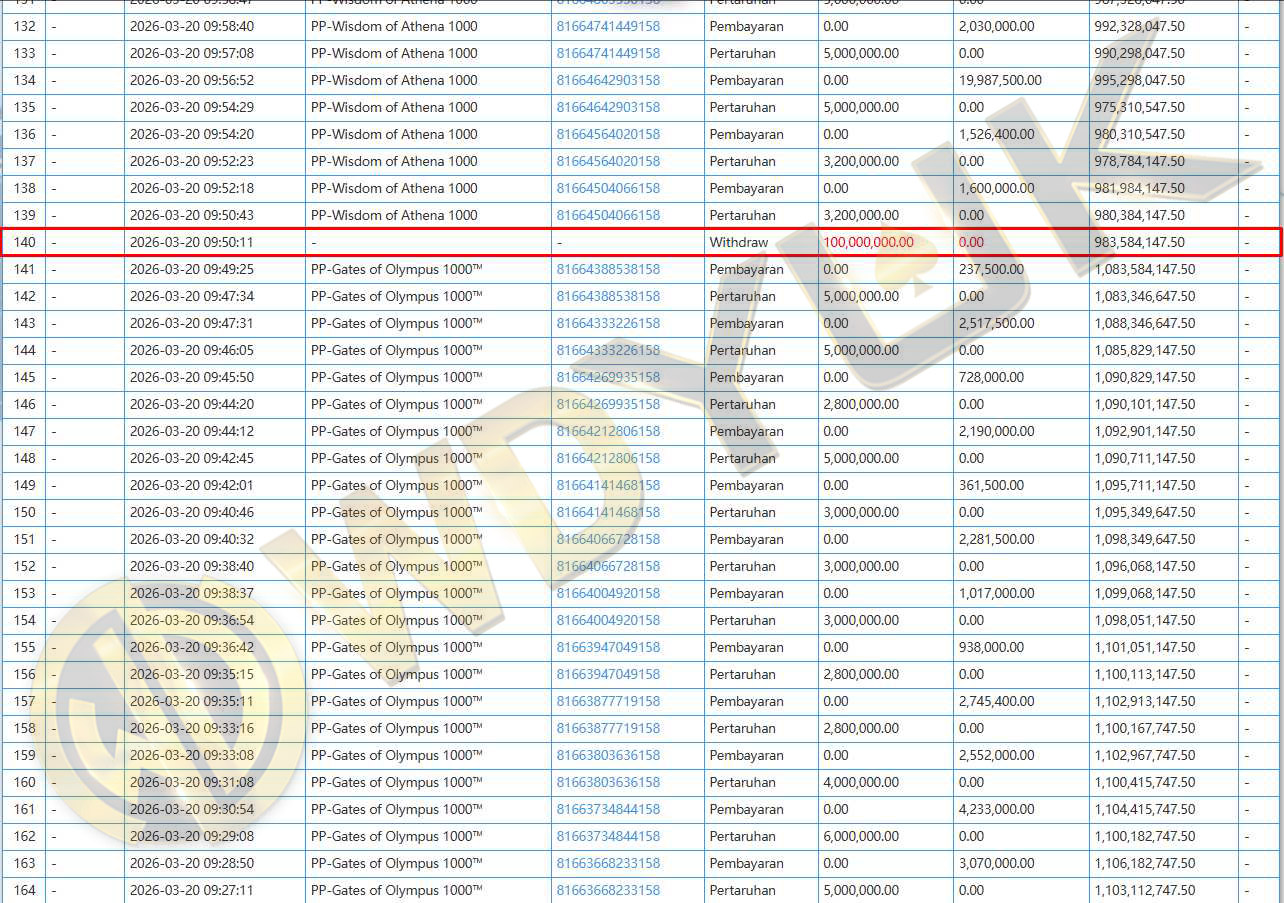Open link 81664269935158 in row 145
This screenshot has height=903, width=1284.
click(x=608, y=377)
